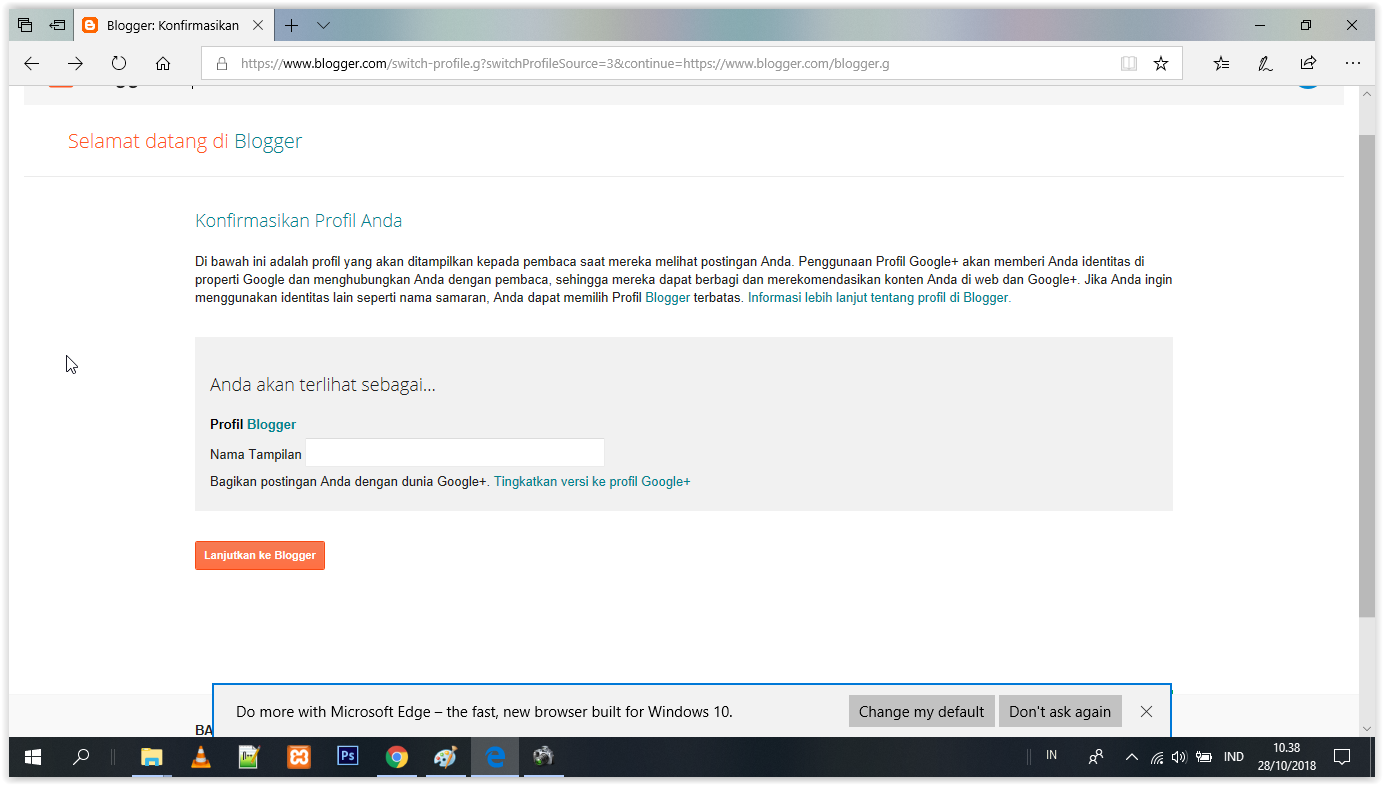Open the paint palette app in taskbar

pyautogui.click(x=446, y=757)
